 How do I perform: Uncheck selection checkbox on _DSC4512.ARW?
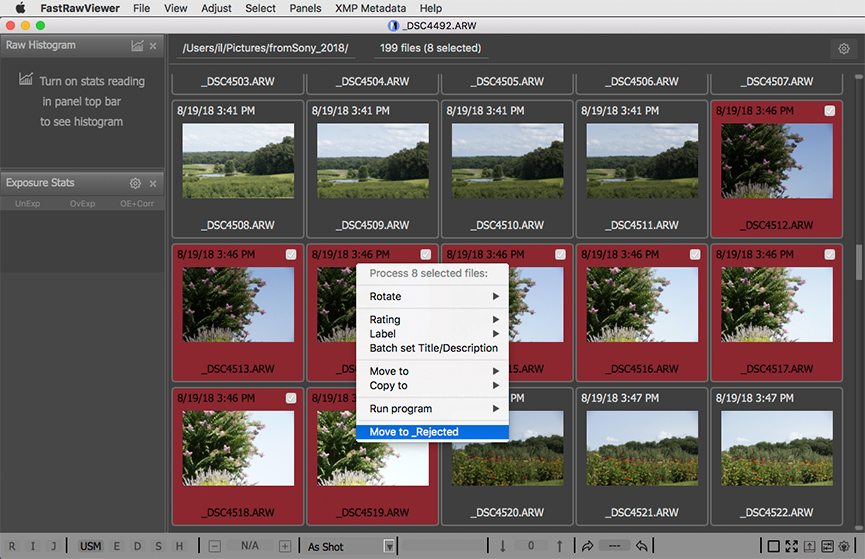[x=830, y=112]
